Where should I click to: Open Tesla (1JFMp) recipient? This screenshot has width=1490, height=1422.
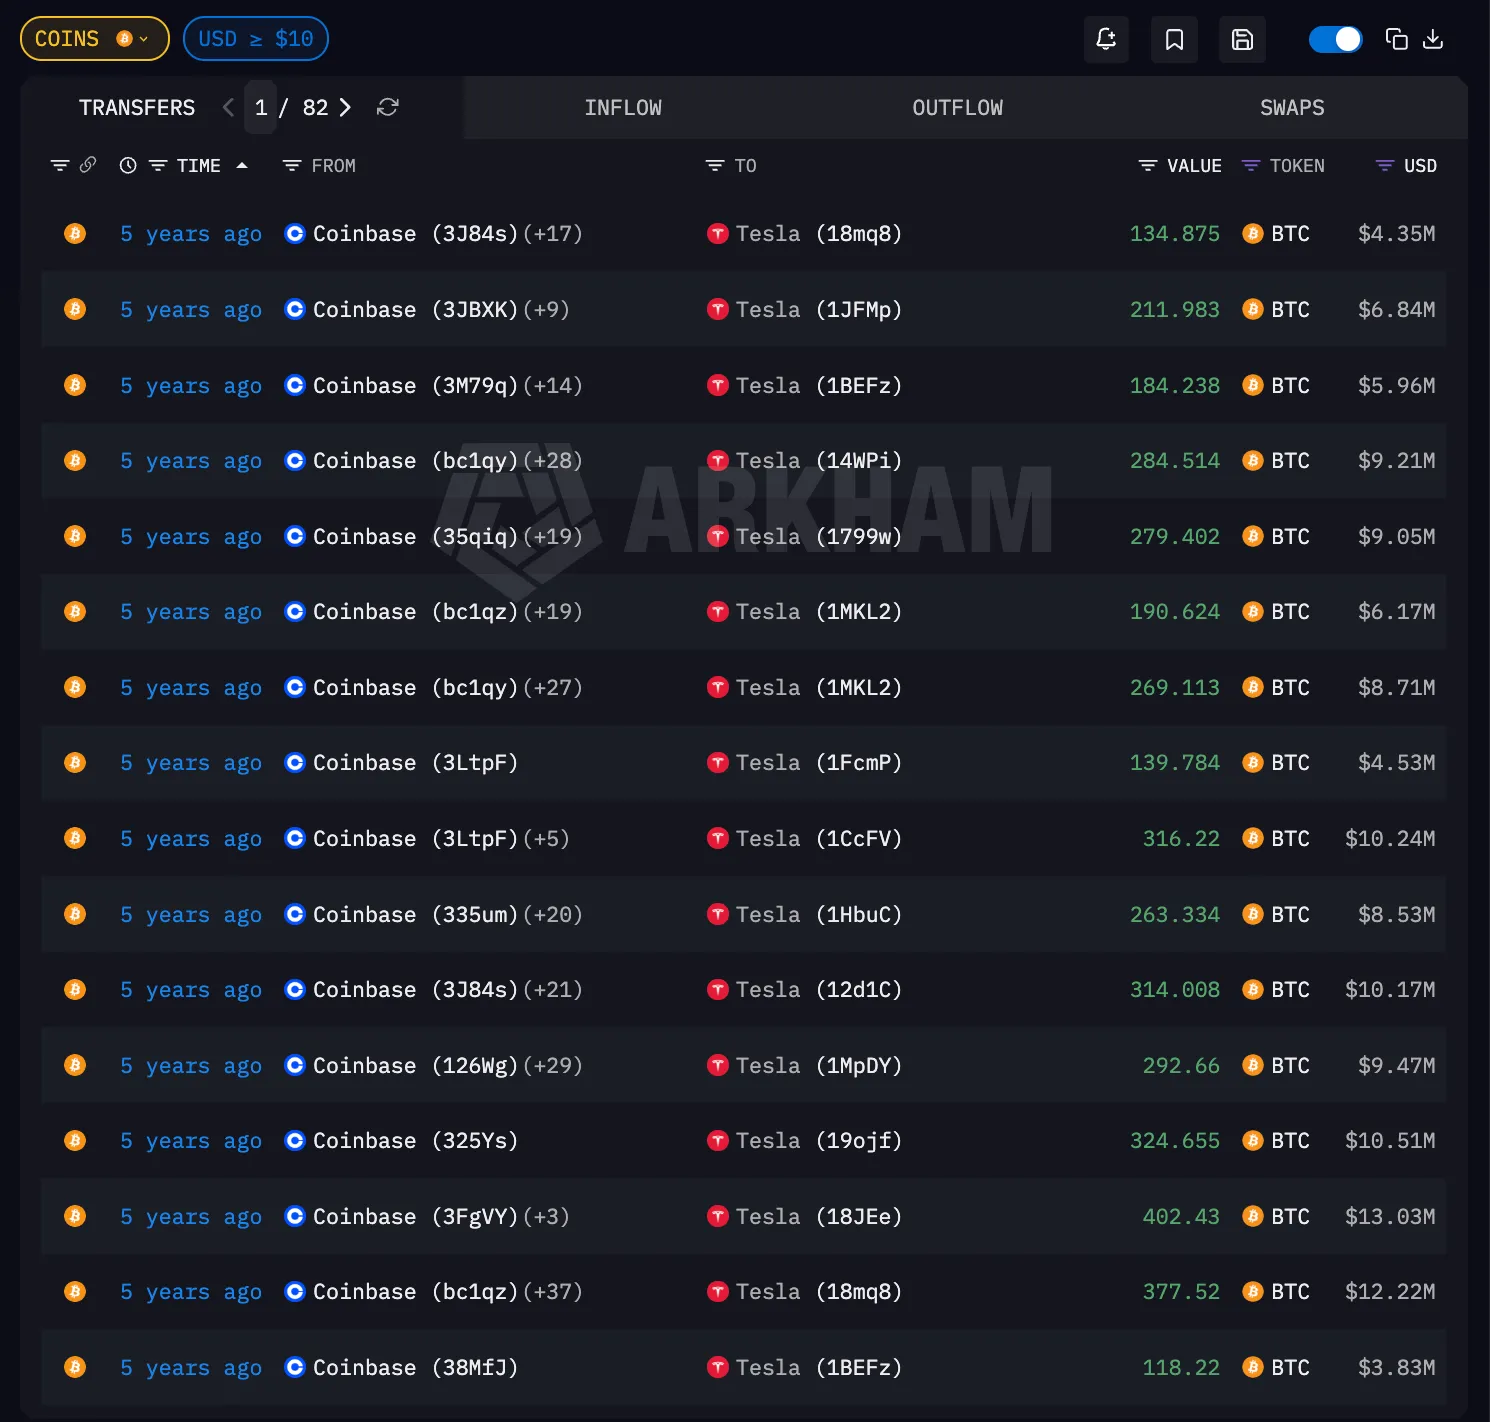[x=819, y=310]
